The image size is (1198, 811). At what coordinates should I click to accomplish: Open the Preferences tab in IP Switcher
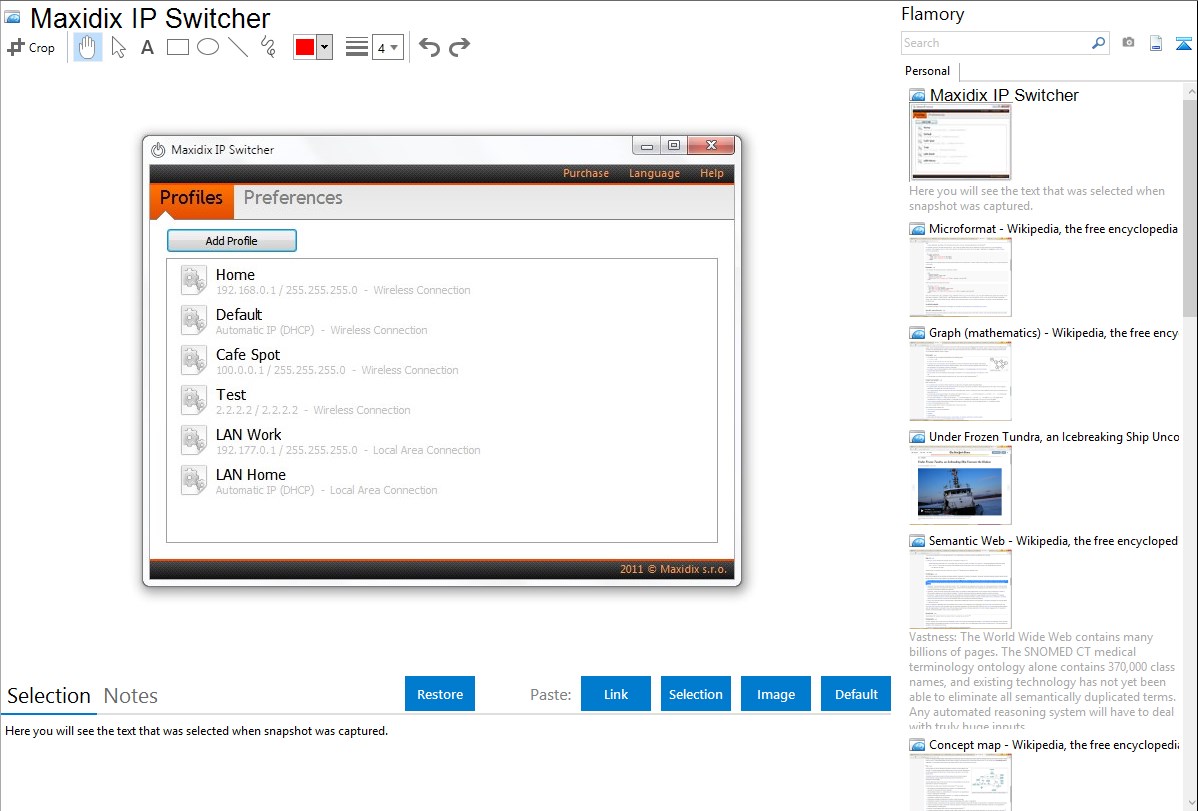click(x=293, y=198)
